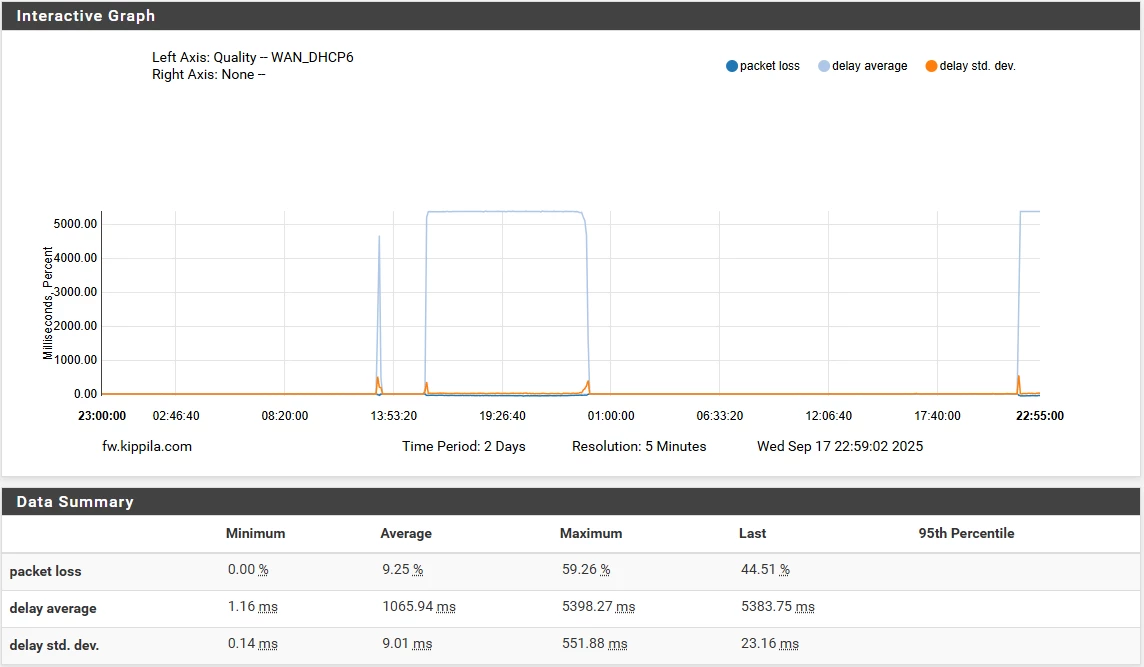
Task: Click the 17:40:00 x-axis tick label
Action: click(937, 416)
